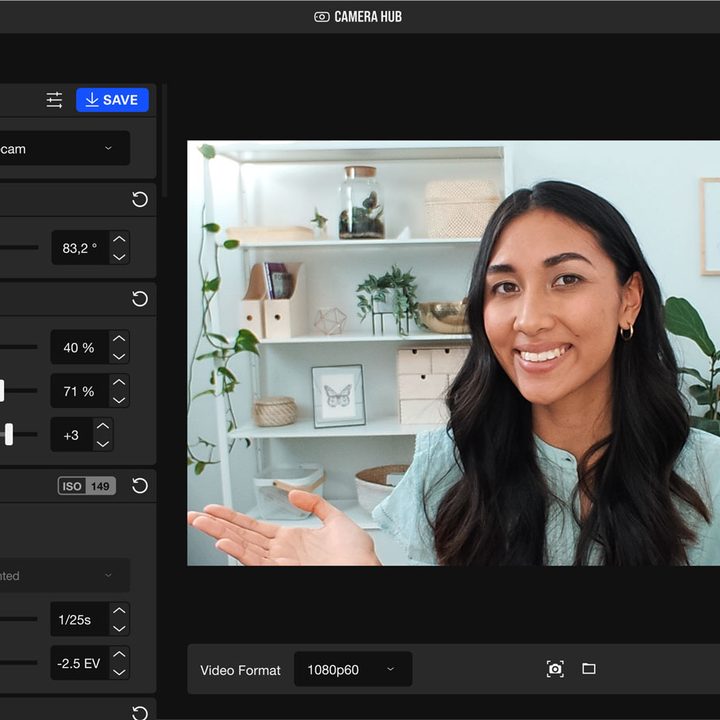The height and width of the screenshot is (720, 720).
Task: Reset the exposure section next to ISO 149
Action: (140, 485)
